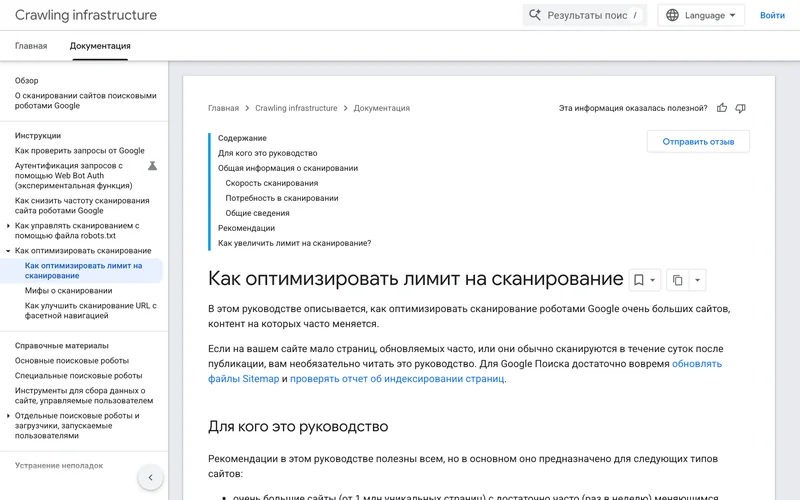Open 'Инструменты для сбора данных о сайте'

84,395
